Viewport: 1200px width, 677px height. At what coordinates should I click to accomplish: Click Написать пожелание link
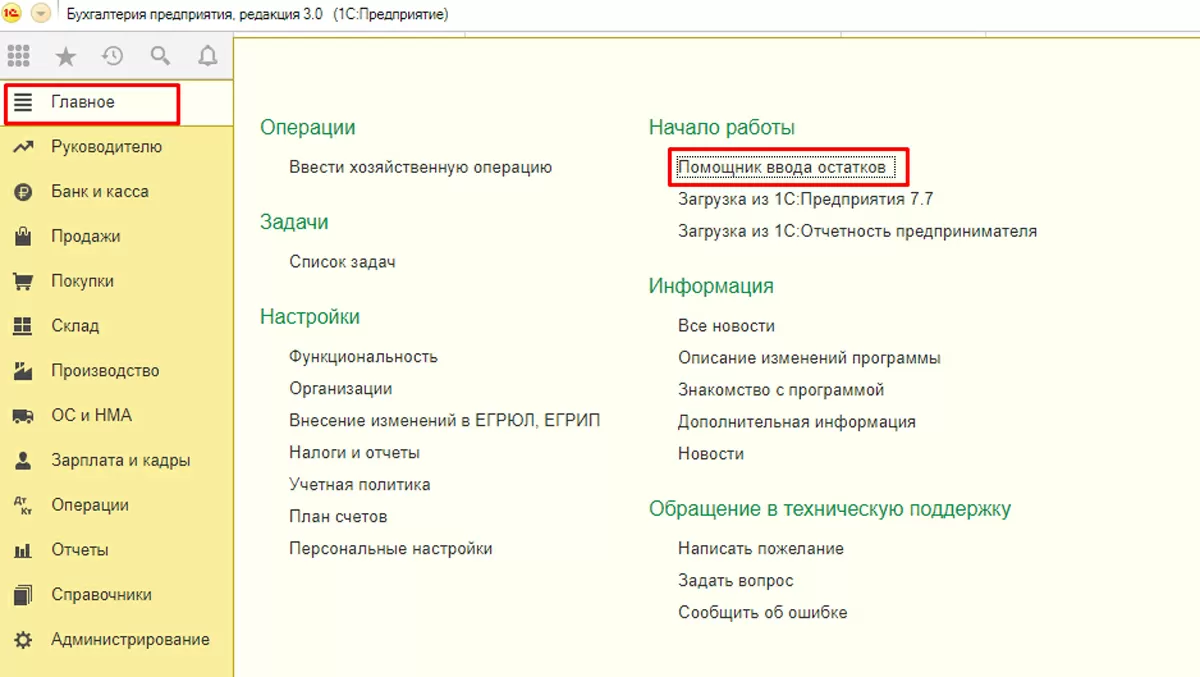(761, 549)
